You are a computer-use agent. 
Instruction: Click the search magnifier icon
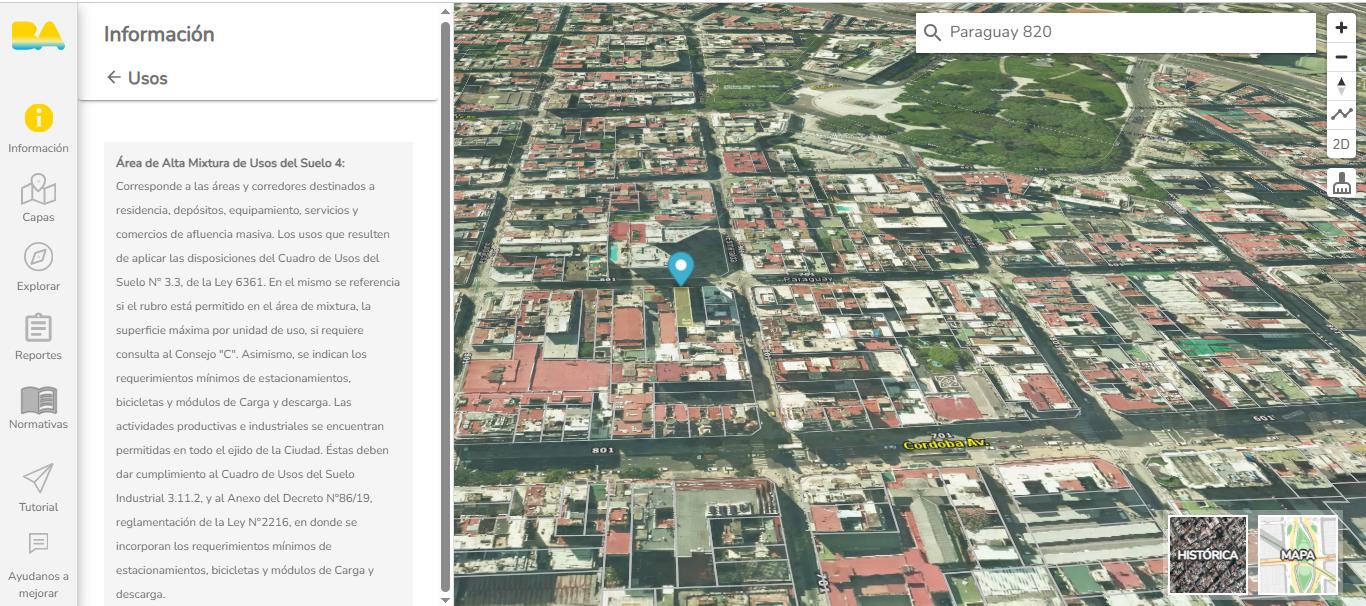pos(932,32)
